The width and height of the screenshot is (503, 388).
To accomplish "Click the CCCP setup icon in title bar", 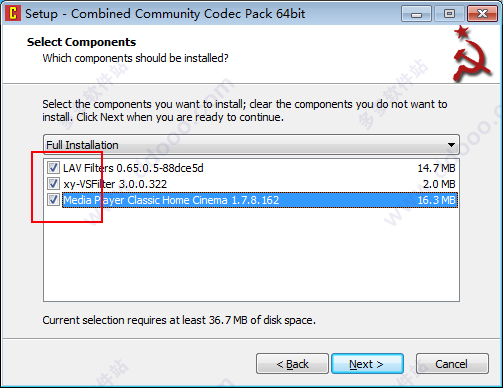I will [13, 14].
